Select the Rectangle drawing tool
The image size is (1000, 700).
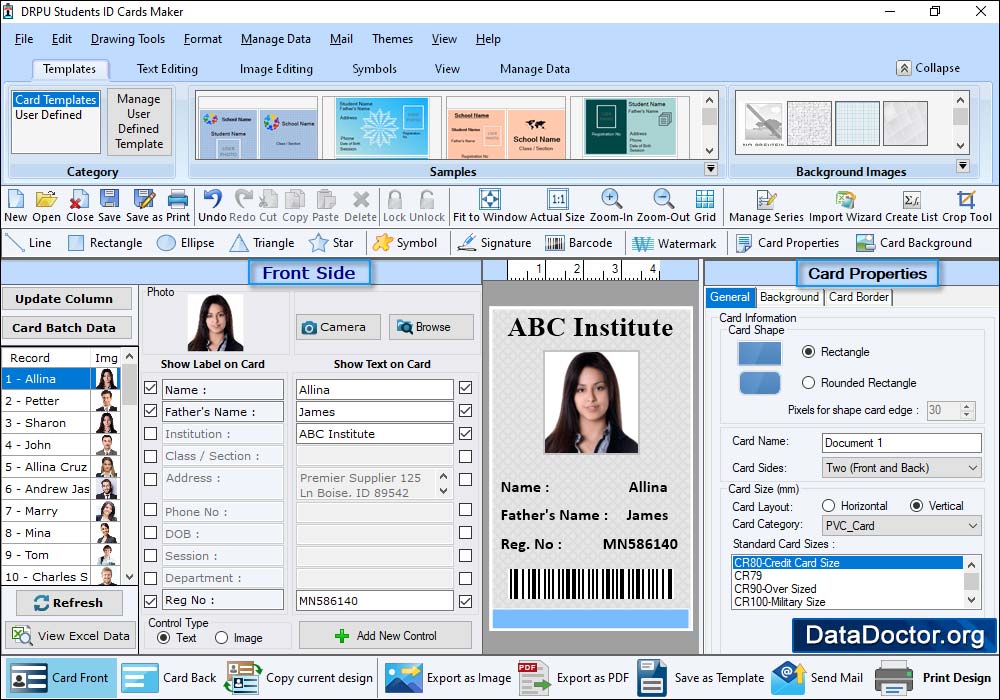[105, 243]
